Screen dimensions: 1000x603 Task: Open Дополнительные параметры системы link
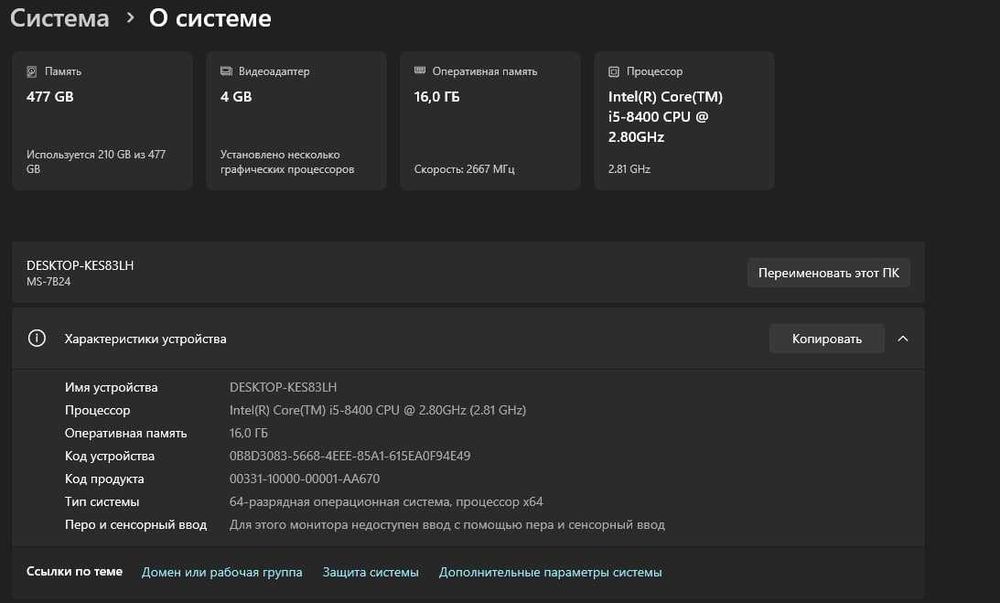click(x=550, y=572)
